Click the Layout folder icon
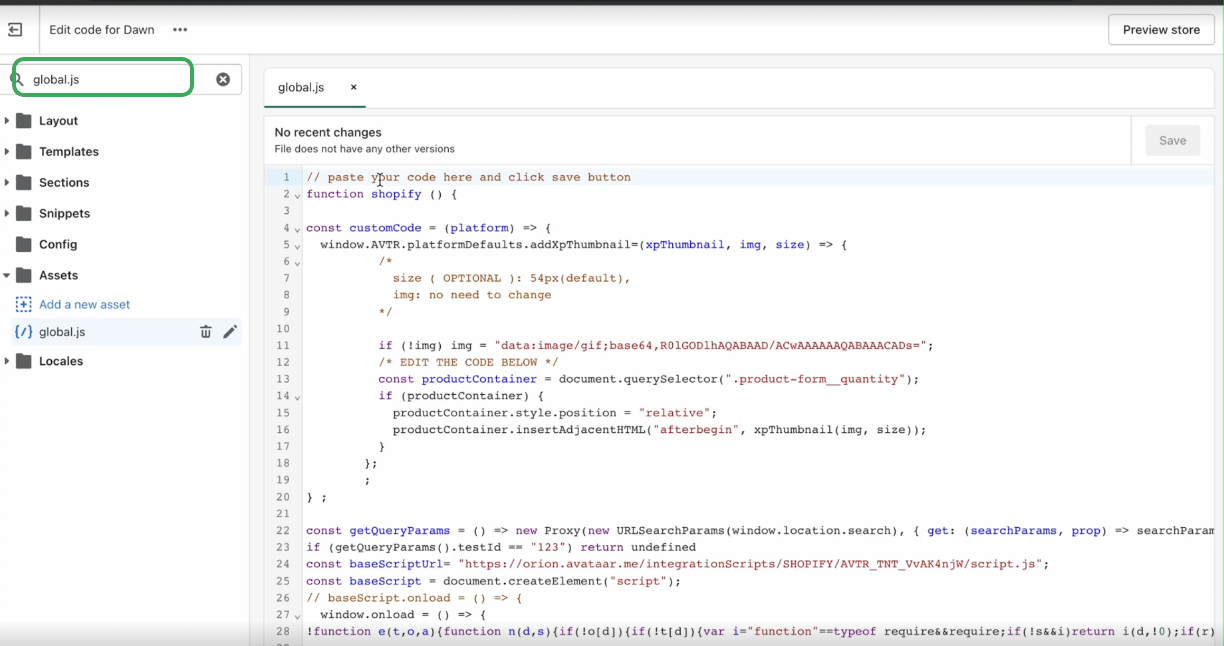The width and height of the screenshot is (1224, 646). point(24,121)
